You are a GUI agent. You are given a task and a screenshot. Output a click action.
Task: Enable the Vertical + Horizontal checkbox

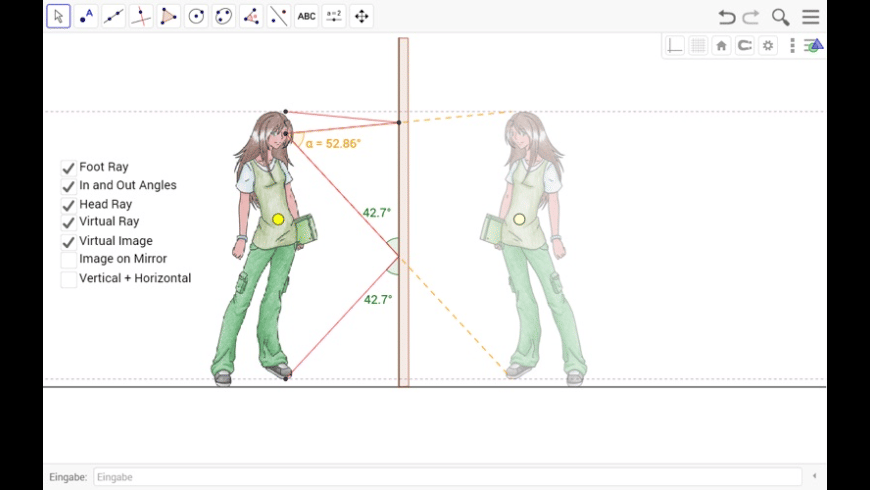point(68,279)
